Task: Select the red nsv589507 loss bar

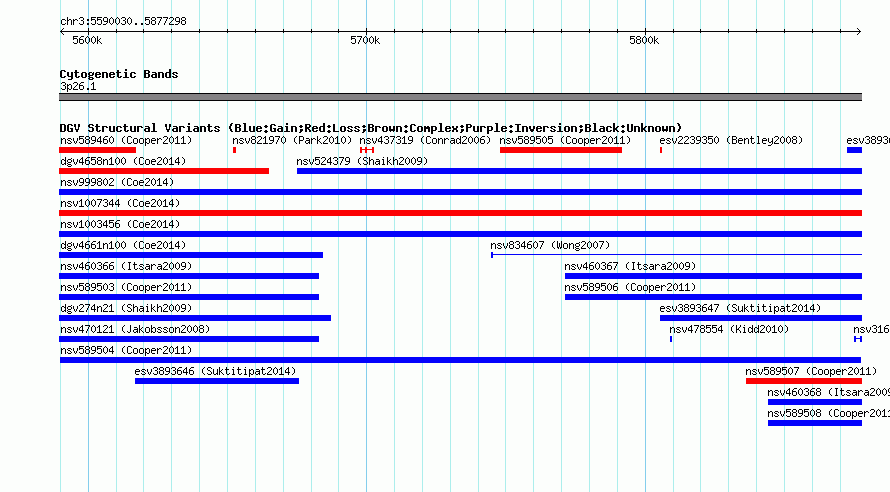Action: coord(804,381)
